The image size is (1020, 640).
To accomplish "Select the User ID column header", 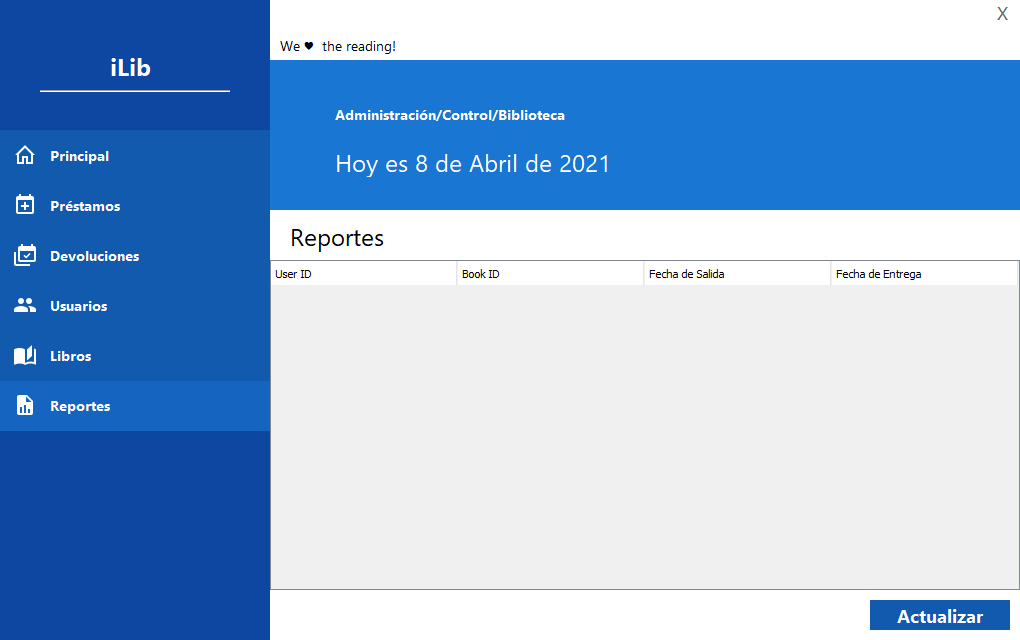I will pyautogui.click(x=364, y=274).
